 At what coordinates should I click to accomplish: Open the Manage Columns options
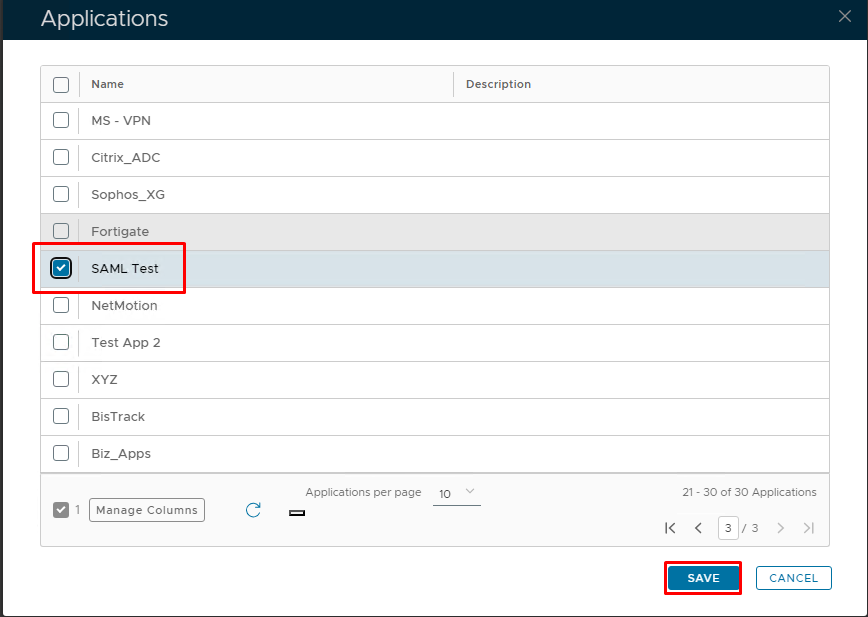[x=147, y=510]
